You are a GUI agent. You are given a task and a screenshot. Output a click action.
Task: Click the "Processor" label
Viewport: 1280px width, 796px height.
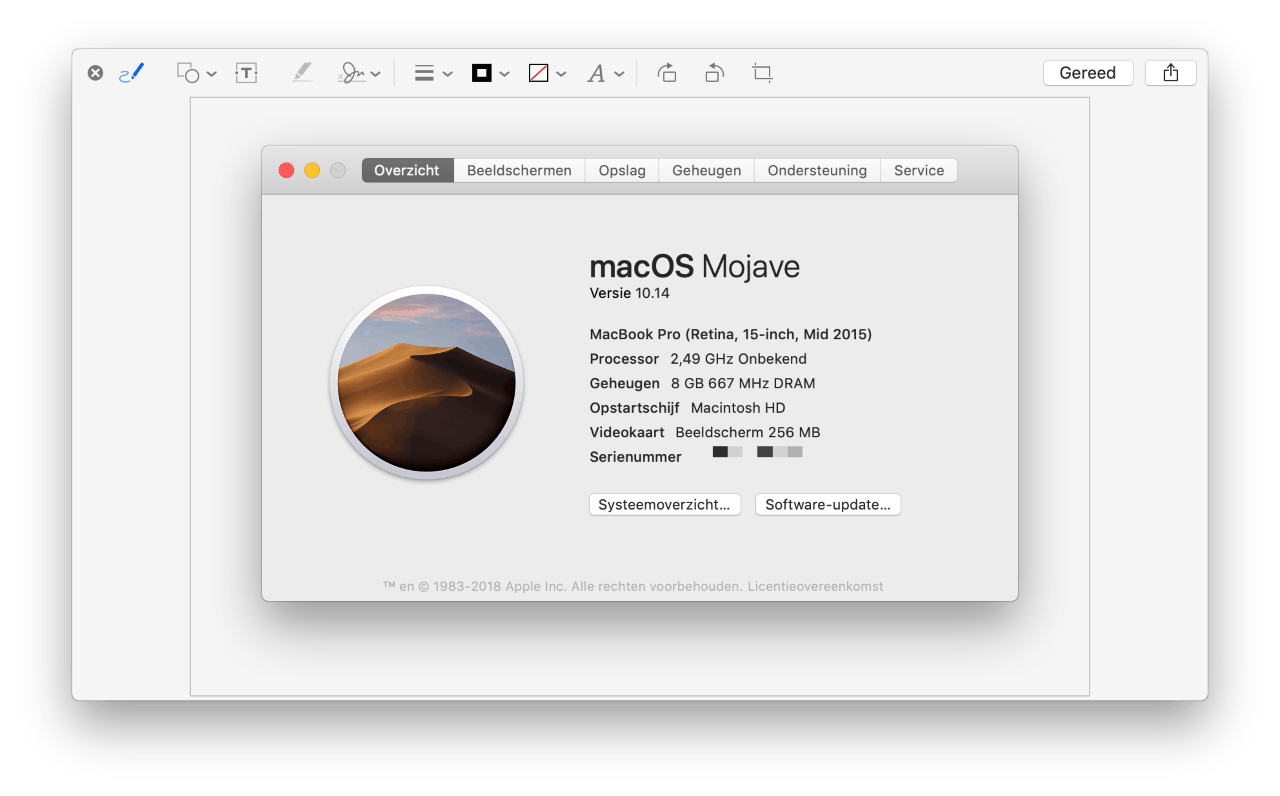click(624, 359)
